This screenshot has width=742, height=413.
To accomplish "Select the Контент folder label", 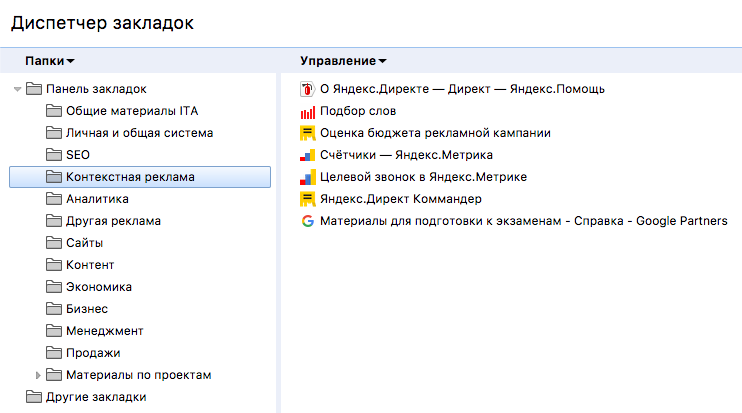I will click(90, 265).
